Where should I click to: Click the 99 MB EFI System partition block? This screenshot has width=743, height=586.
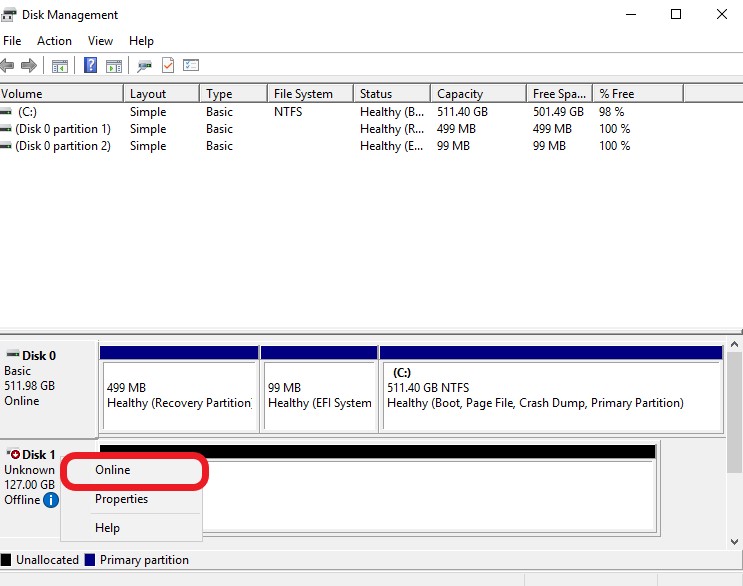click(319, 395)
